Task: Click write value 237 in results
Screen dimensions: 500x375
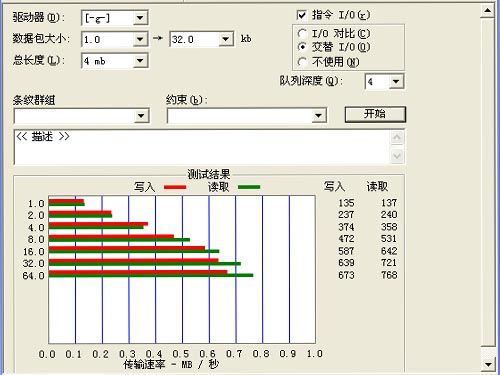Action: click(x=346, y=215)
